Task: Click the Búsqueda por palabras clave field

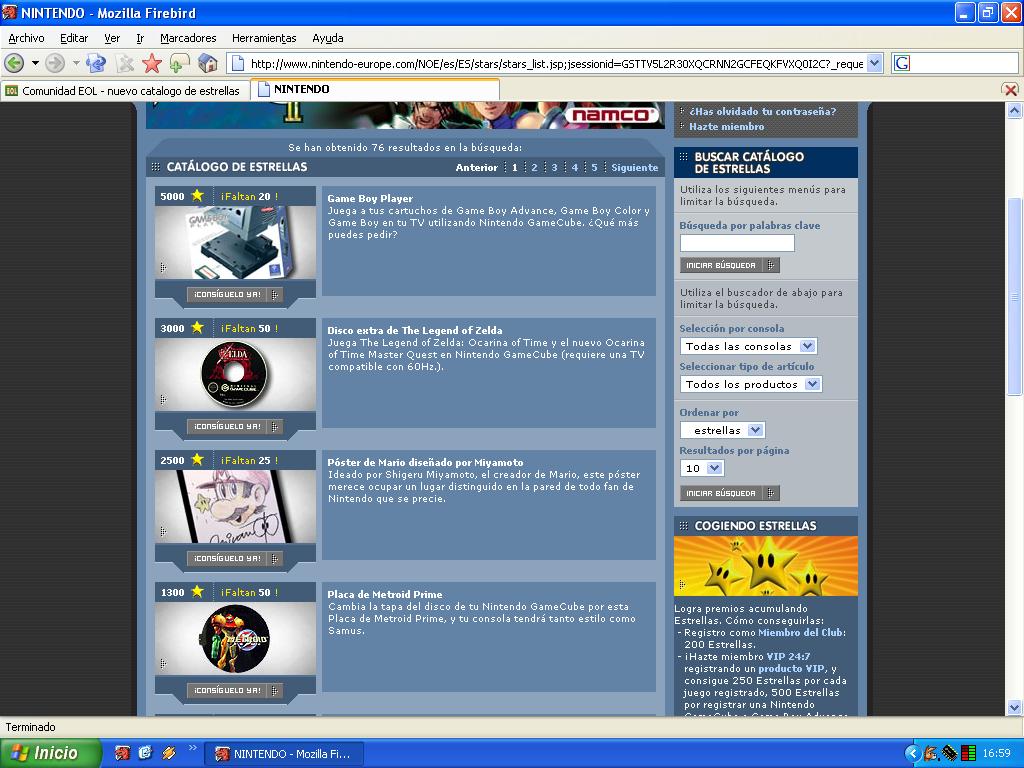Action: (737, 243)
